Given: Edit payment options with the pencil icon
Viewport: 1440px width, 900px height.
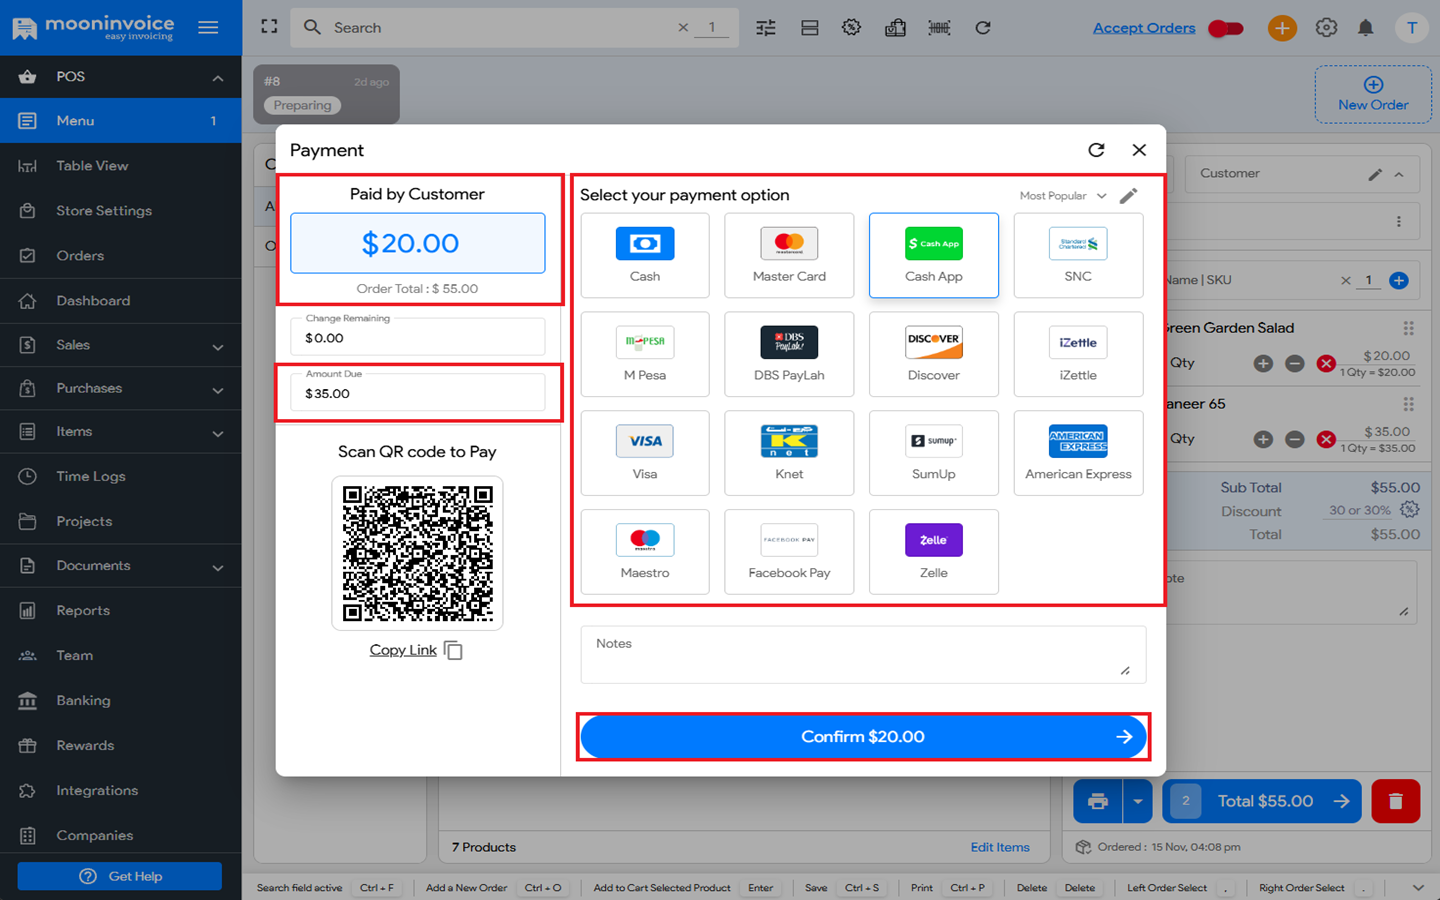Looking at the screenshot, I should click(x=1128, y=195).
